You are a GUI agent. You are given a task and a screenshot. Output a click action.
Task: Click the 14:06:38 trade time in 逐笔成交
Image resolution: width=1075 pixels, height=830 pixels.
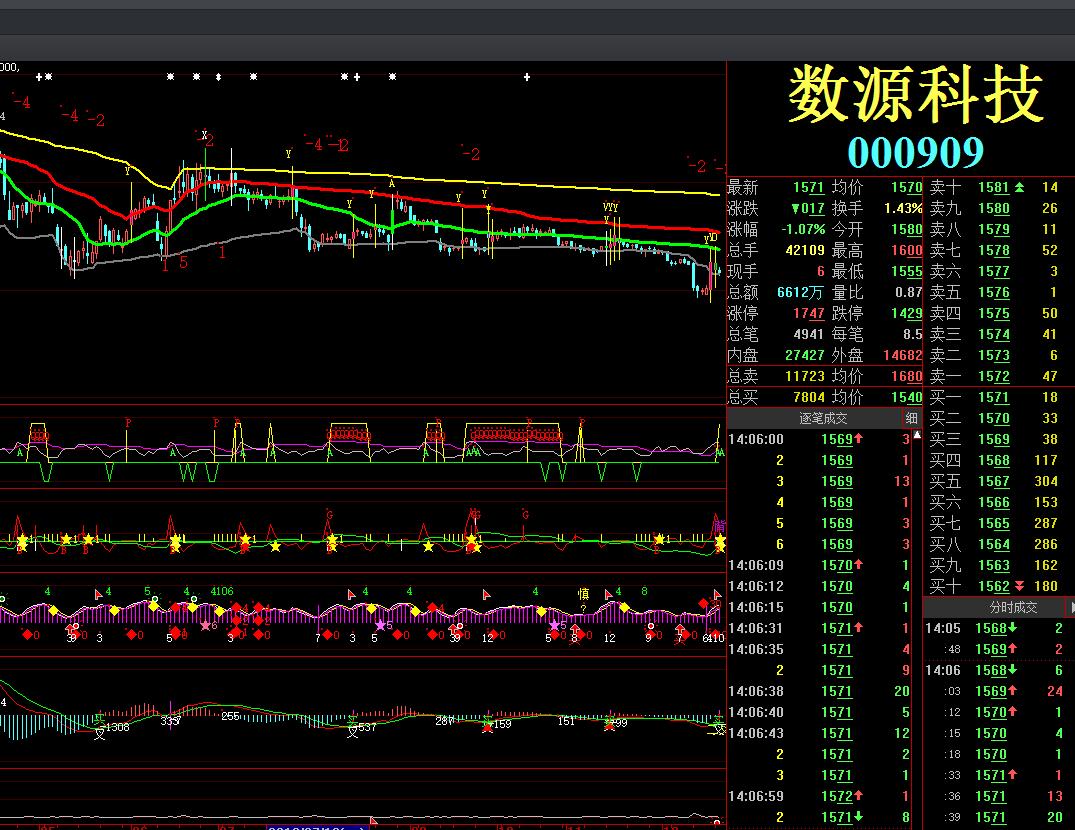click(756, 691)
